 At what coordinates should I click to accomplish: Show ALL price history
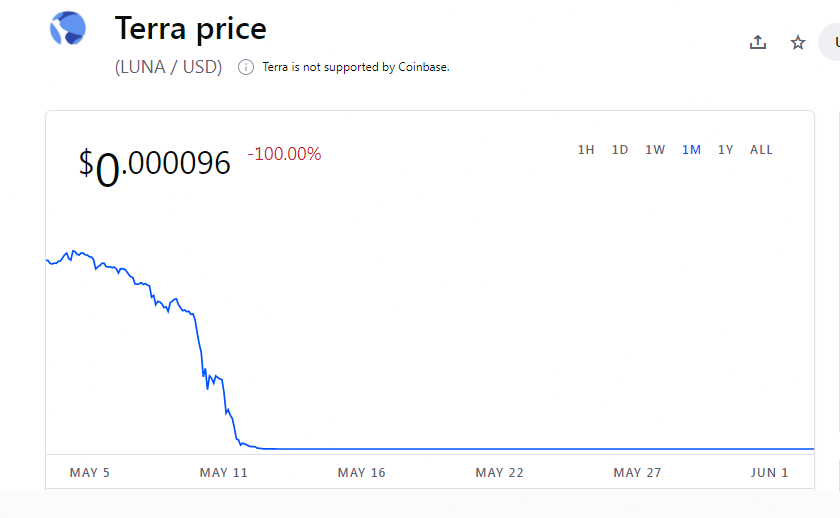pos(761,150)
